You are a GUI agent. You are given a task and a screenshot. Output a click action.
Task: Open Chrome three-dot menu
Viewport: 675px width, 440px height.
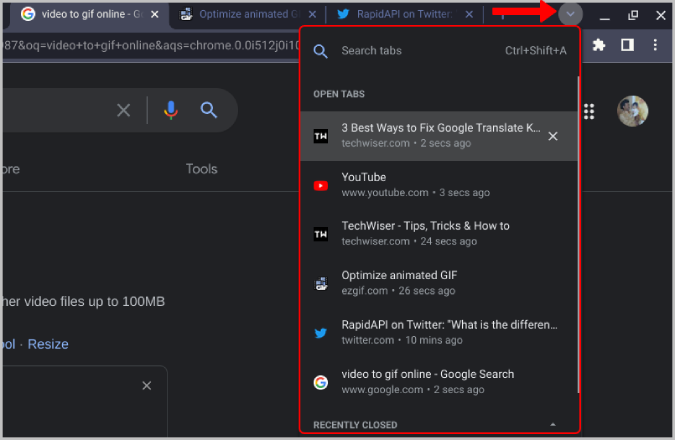pos(655,45)
